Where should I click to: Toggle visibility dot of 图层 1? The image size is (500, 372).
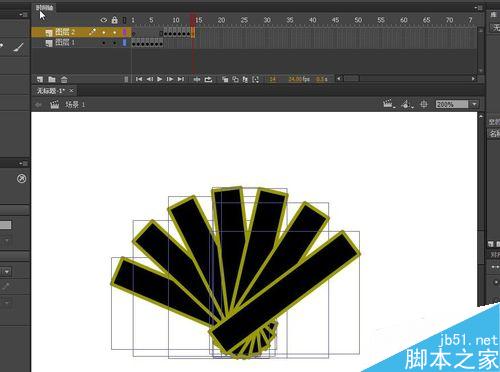coord(104,43)
